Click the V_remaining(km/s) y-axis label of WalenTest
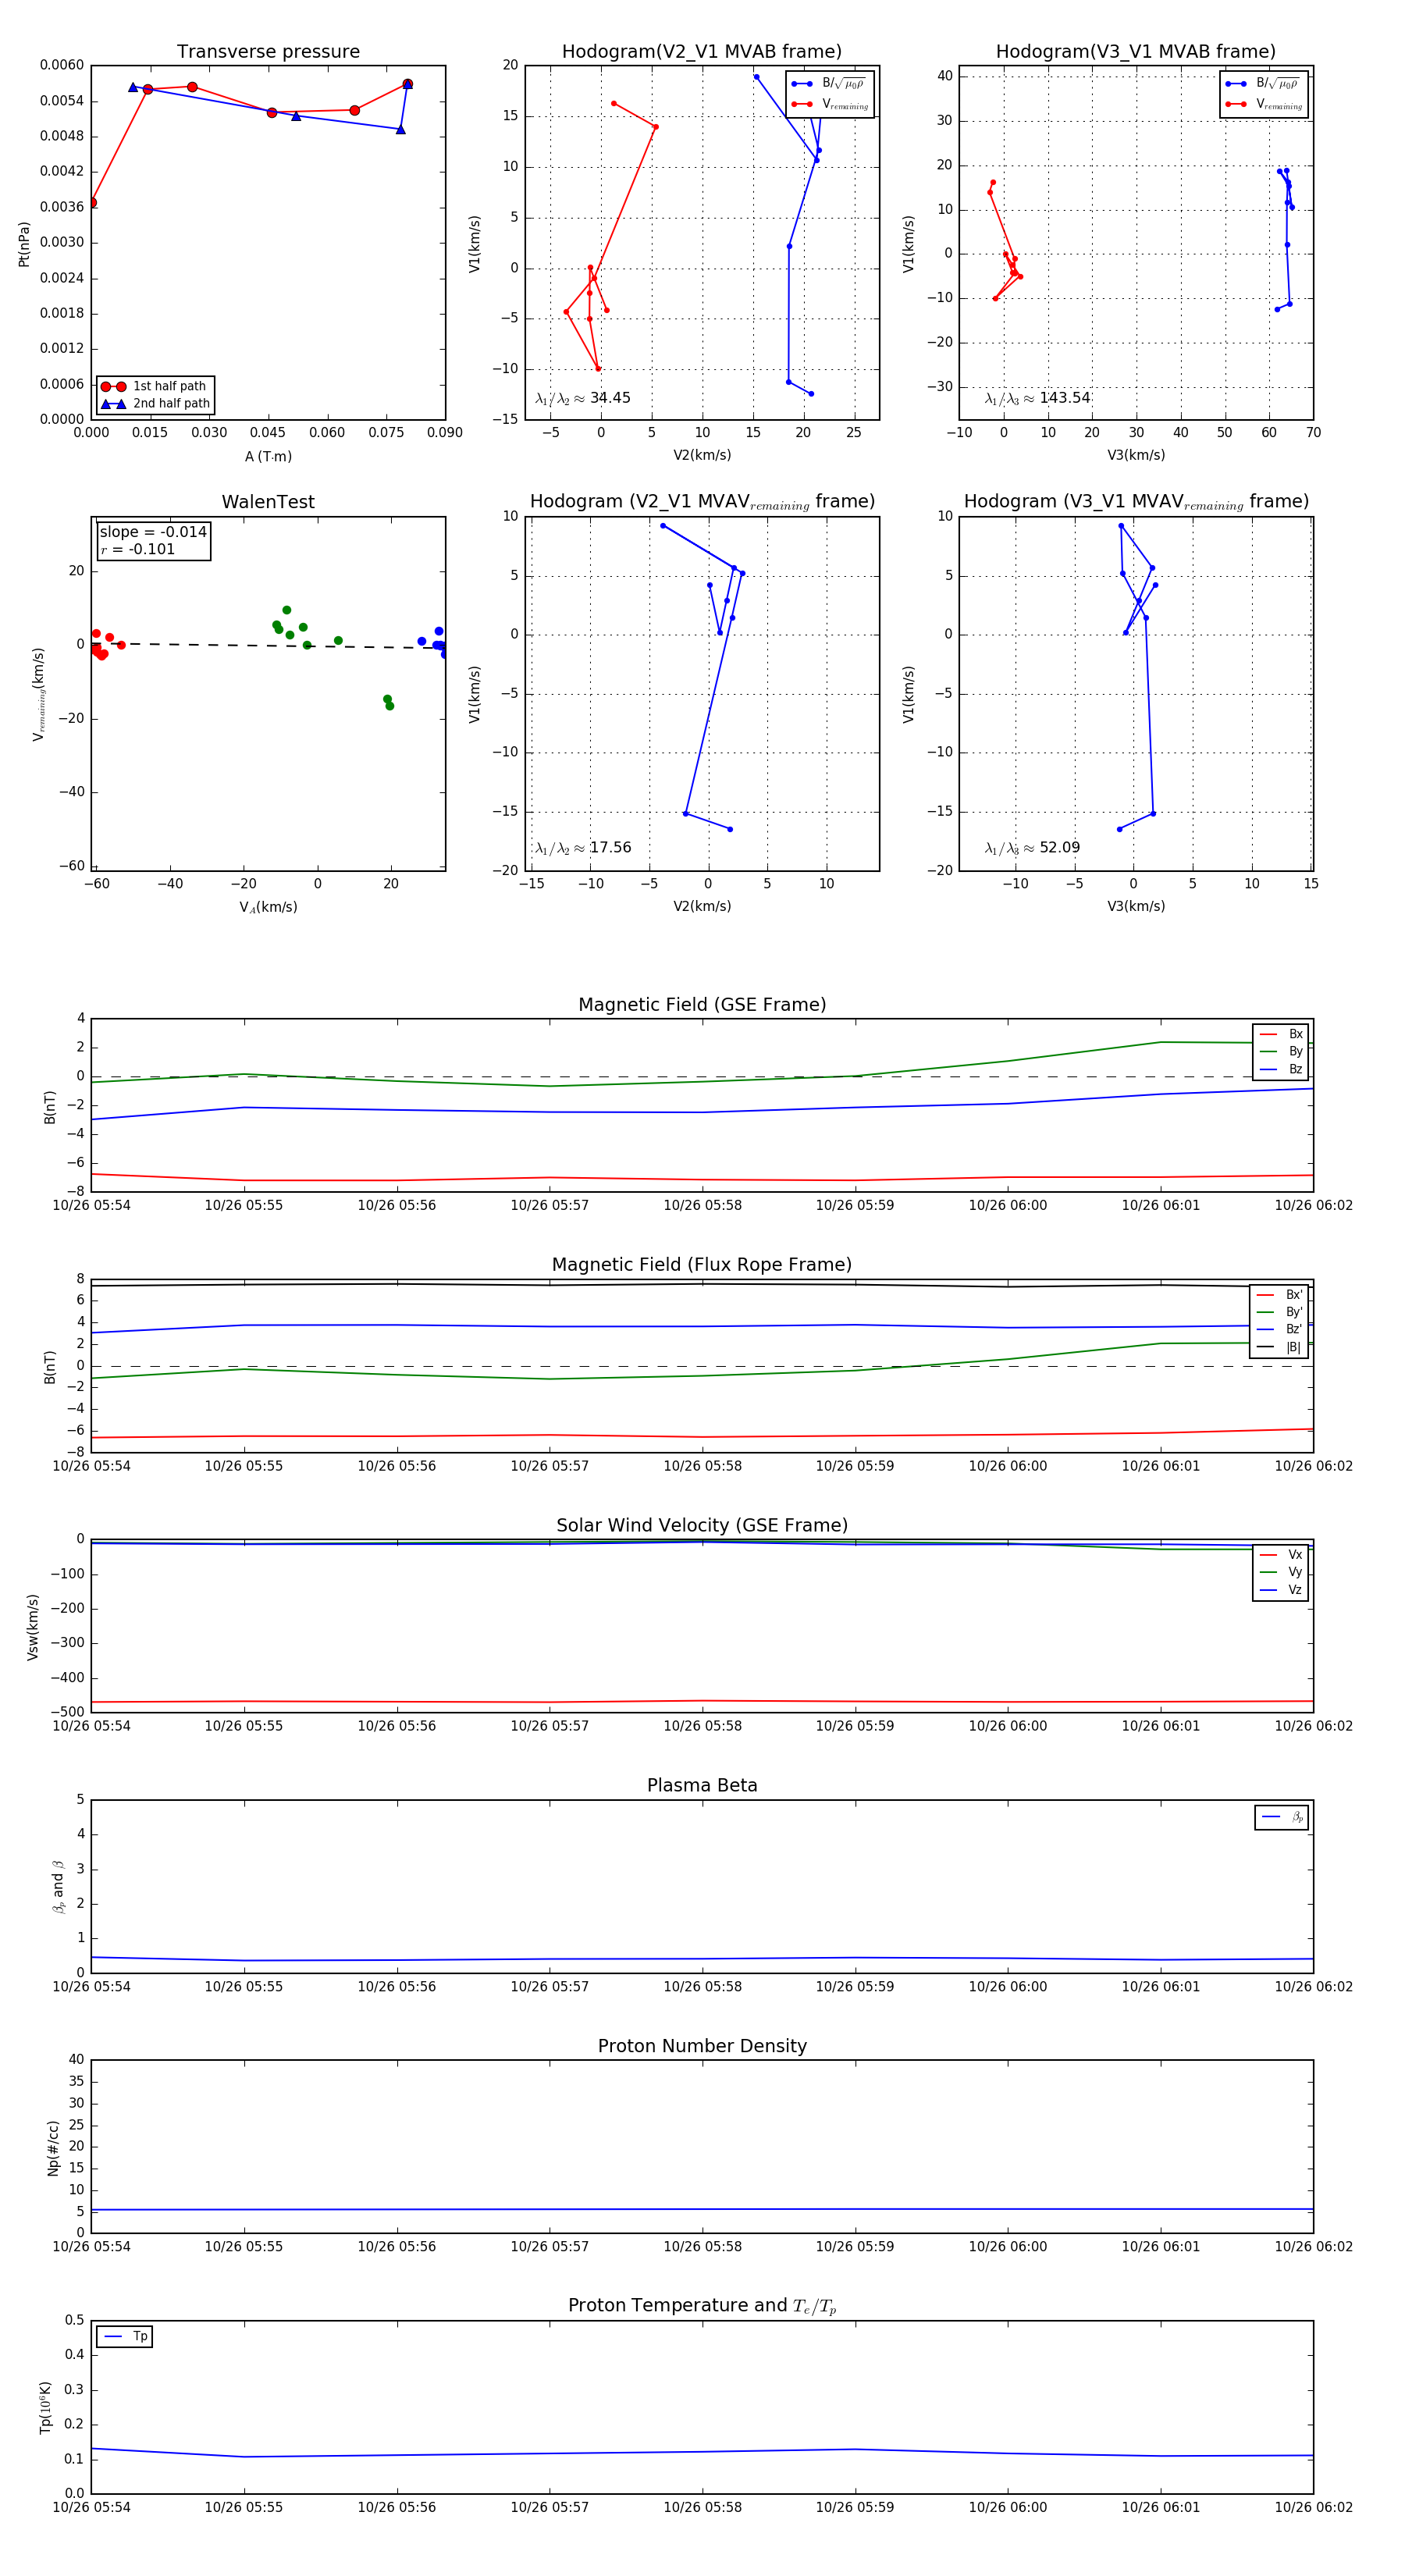The width and height of the screenshot is (1405, 2576). tap(39, 694)
